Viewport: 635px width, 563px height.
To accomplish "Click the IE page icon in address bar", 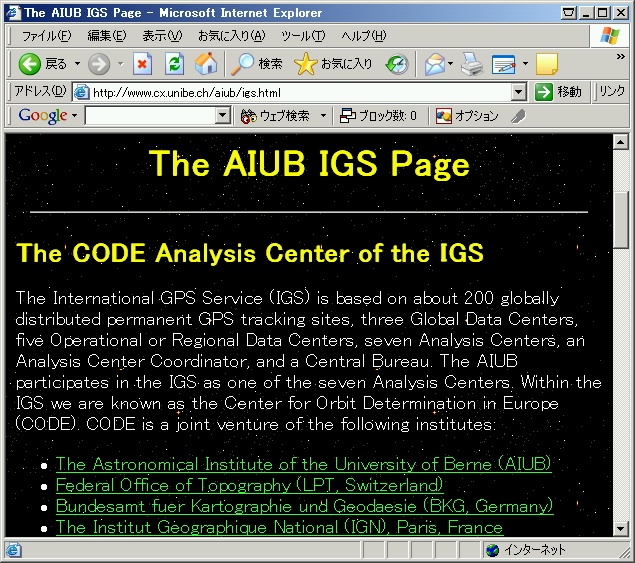I will [x=81, y=92].
